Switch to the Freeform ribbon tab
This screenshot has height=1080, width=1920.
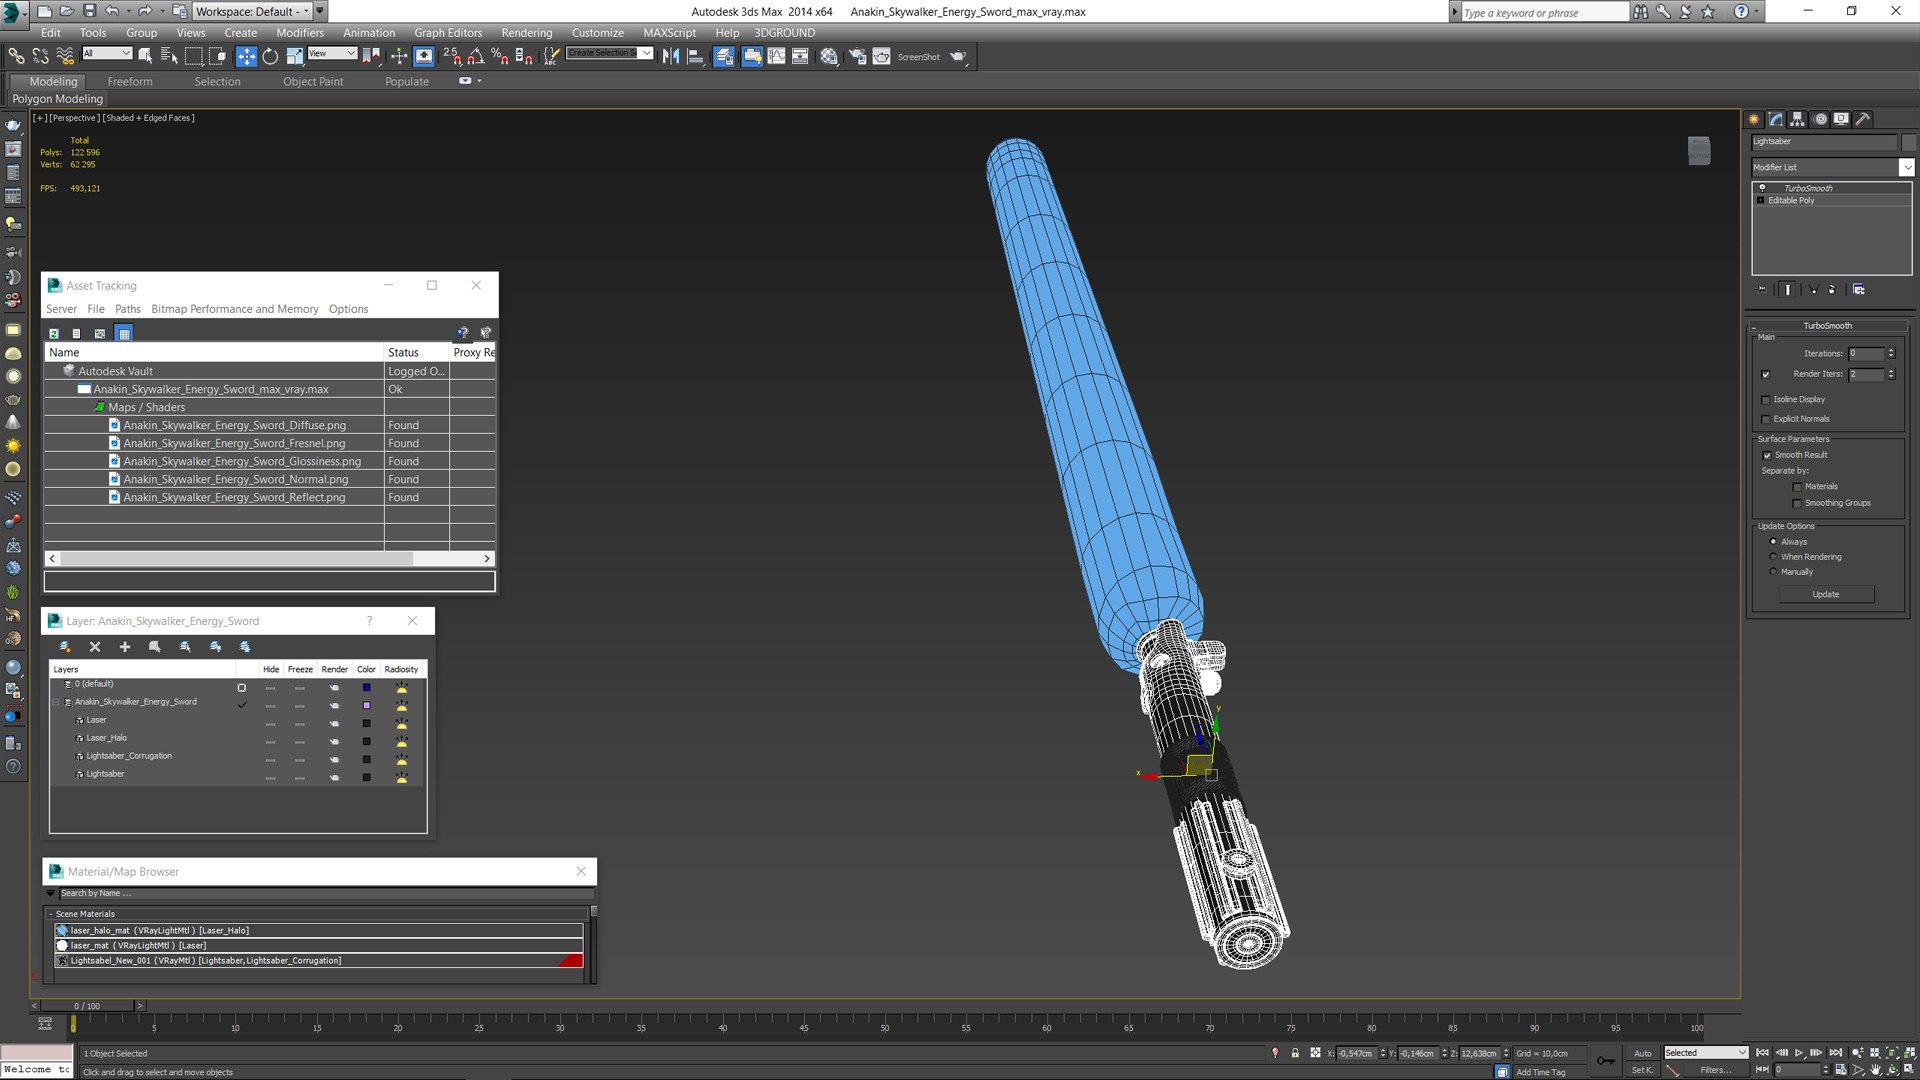point(130,82)
